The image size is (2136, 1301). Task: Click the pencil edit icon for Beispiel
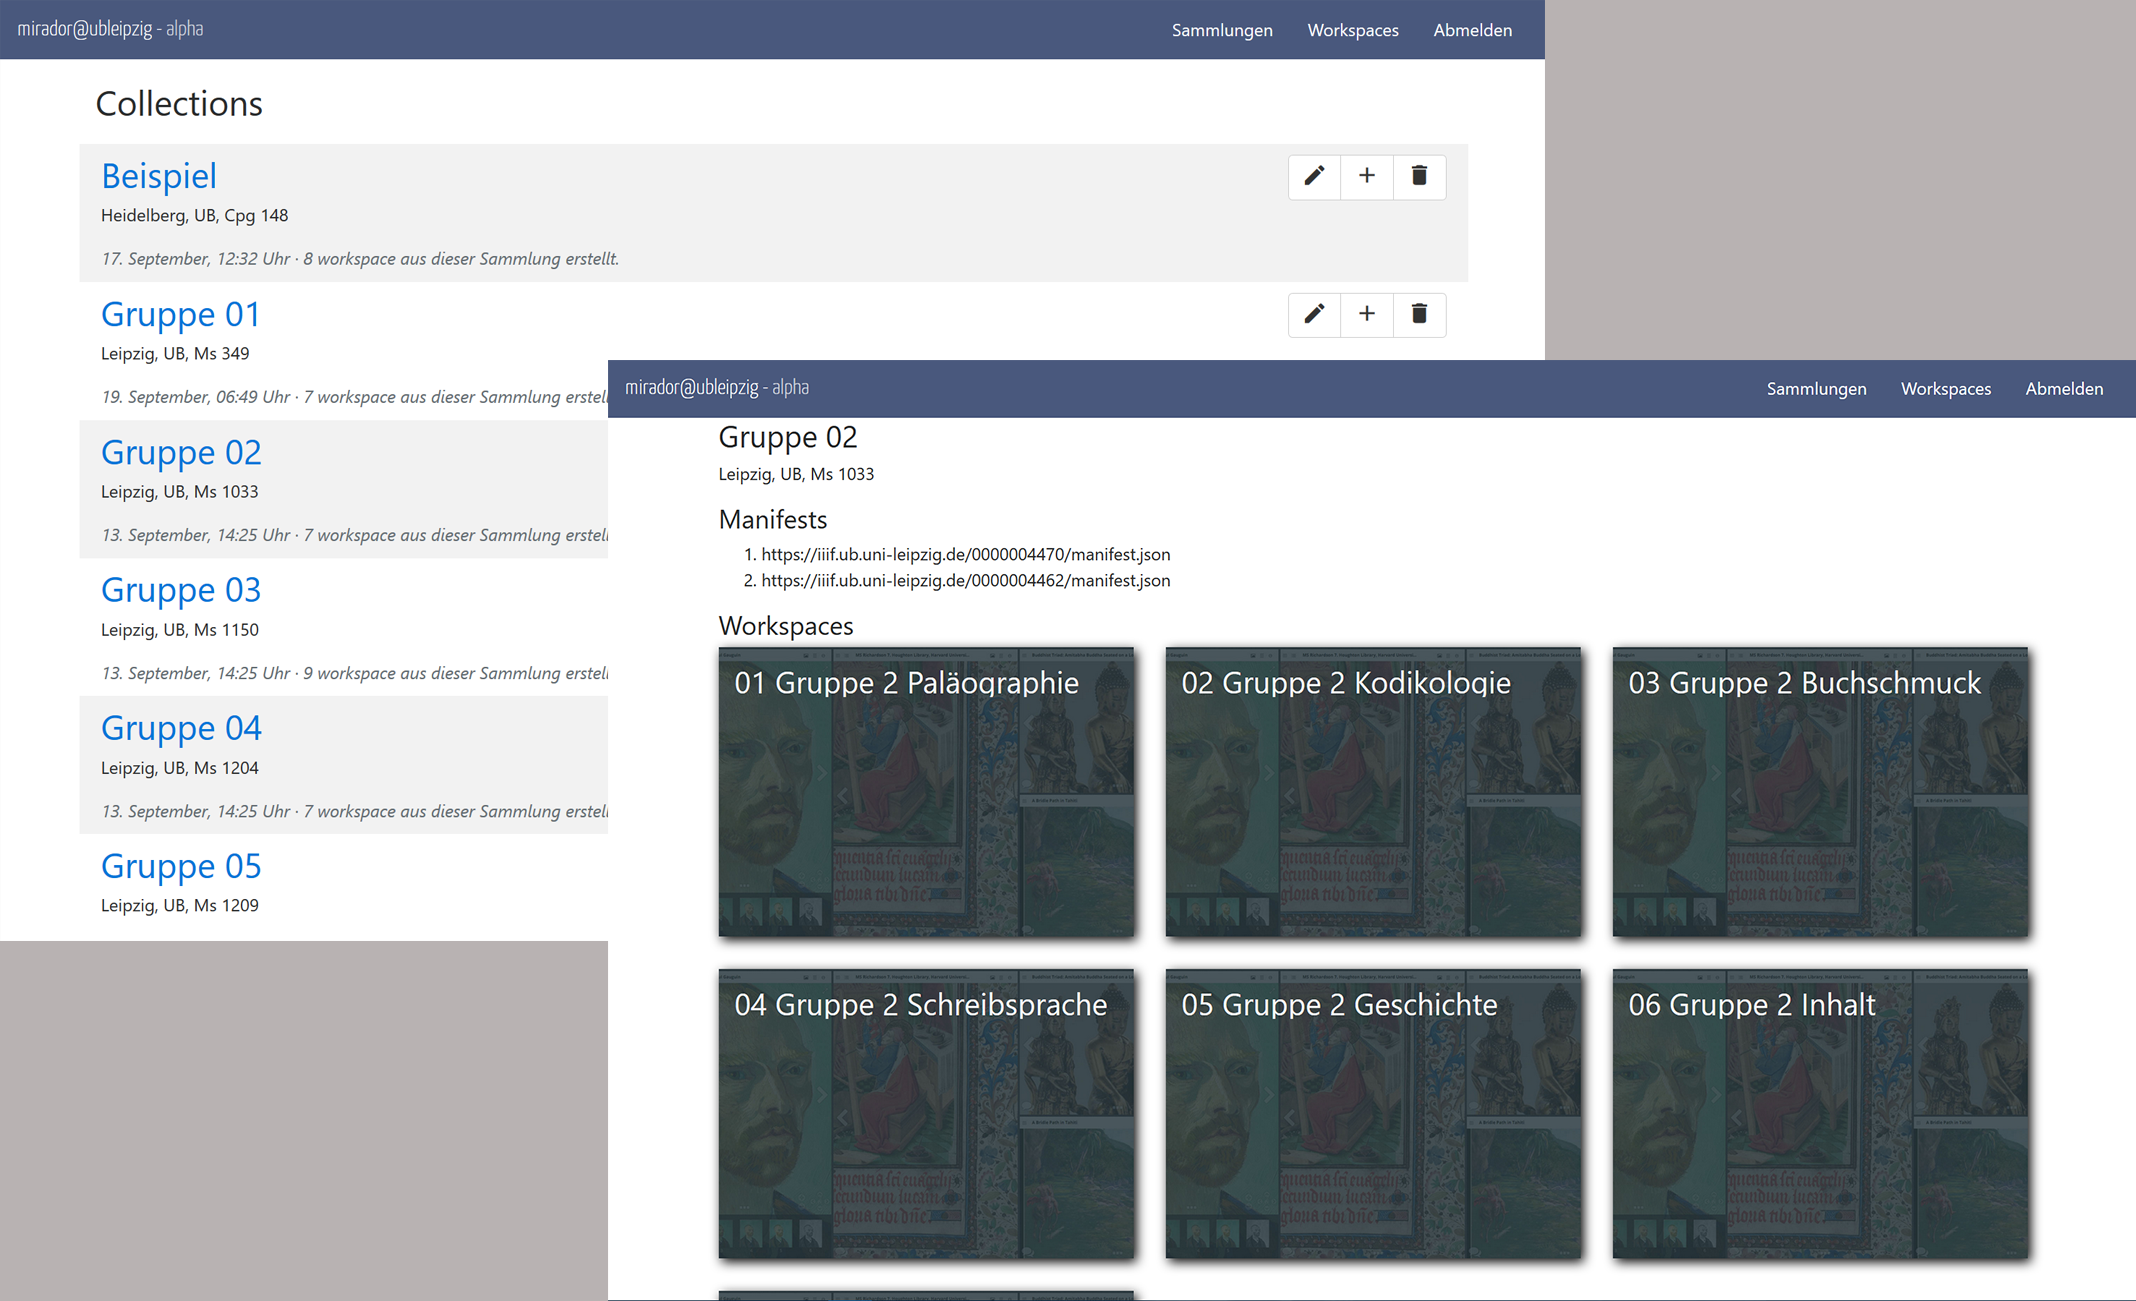coord(1314,176)
